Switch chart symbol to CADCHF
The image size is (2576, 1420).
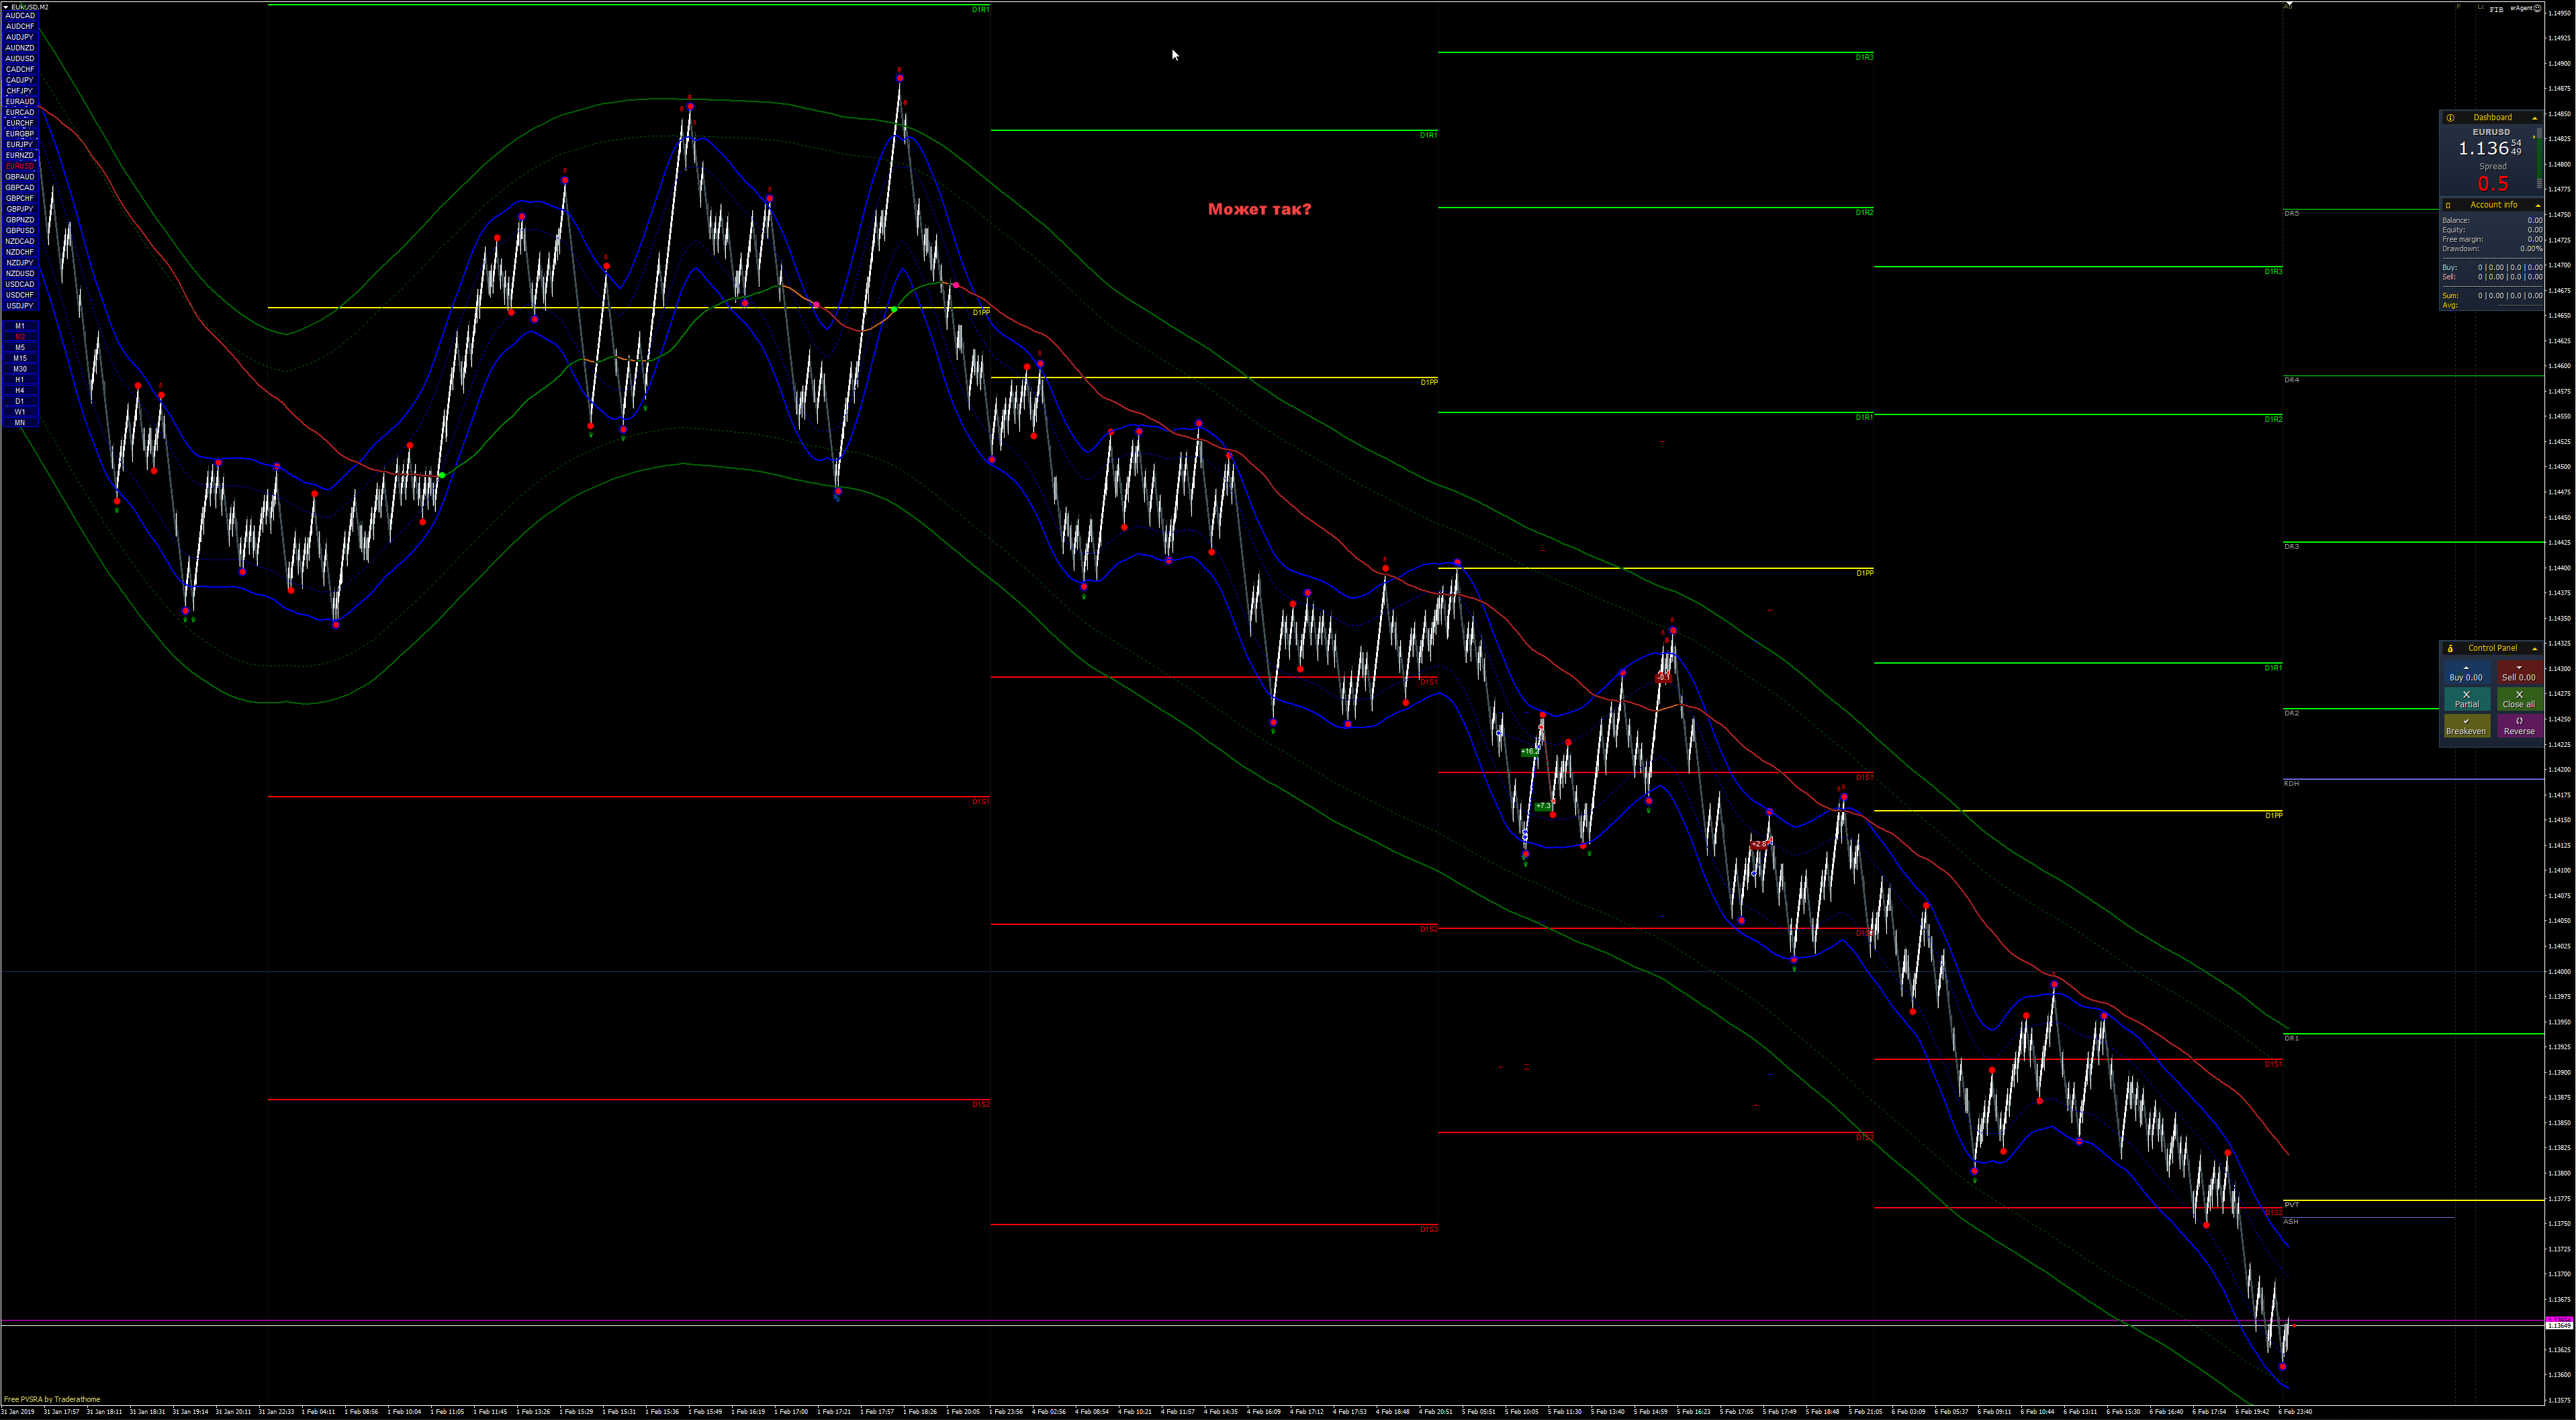tap(20, 69)
